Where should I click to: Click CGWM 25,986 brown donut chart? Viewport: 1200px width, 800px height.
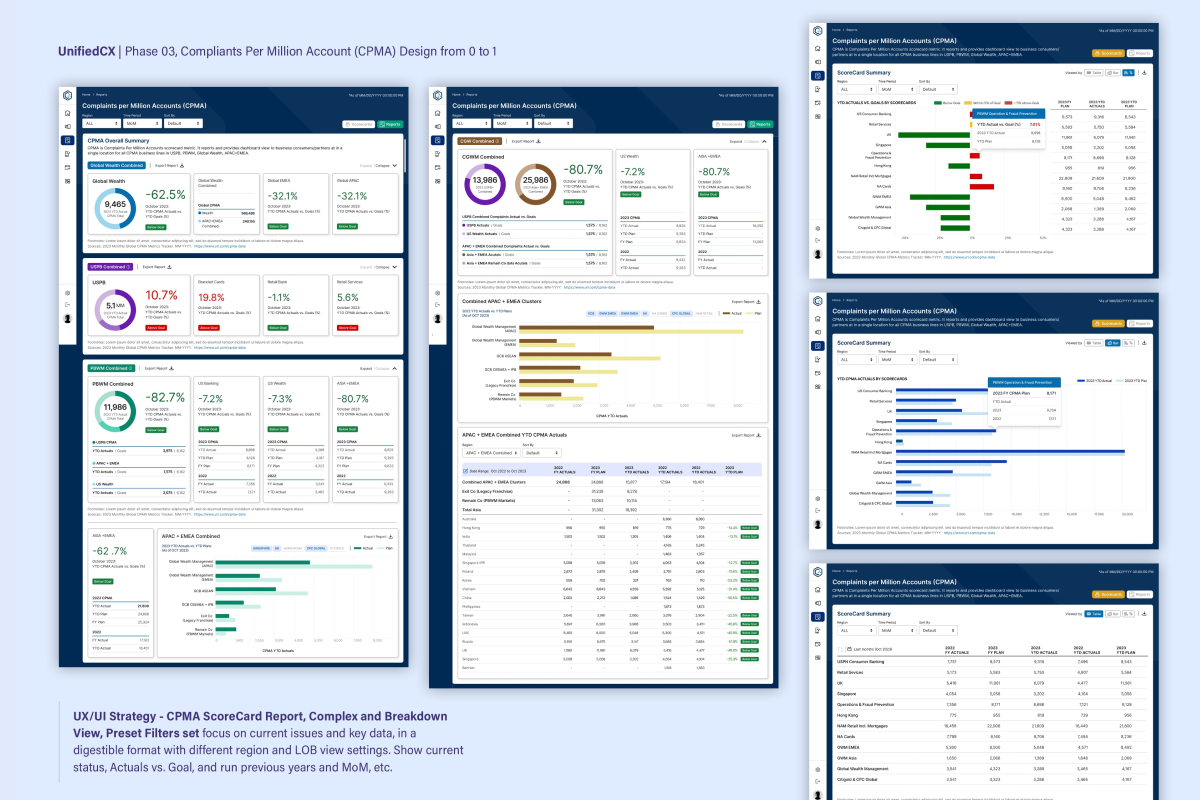click(x=536, y=182)
